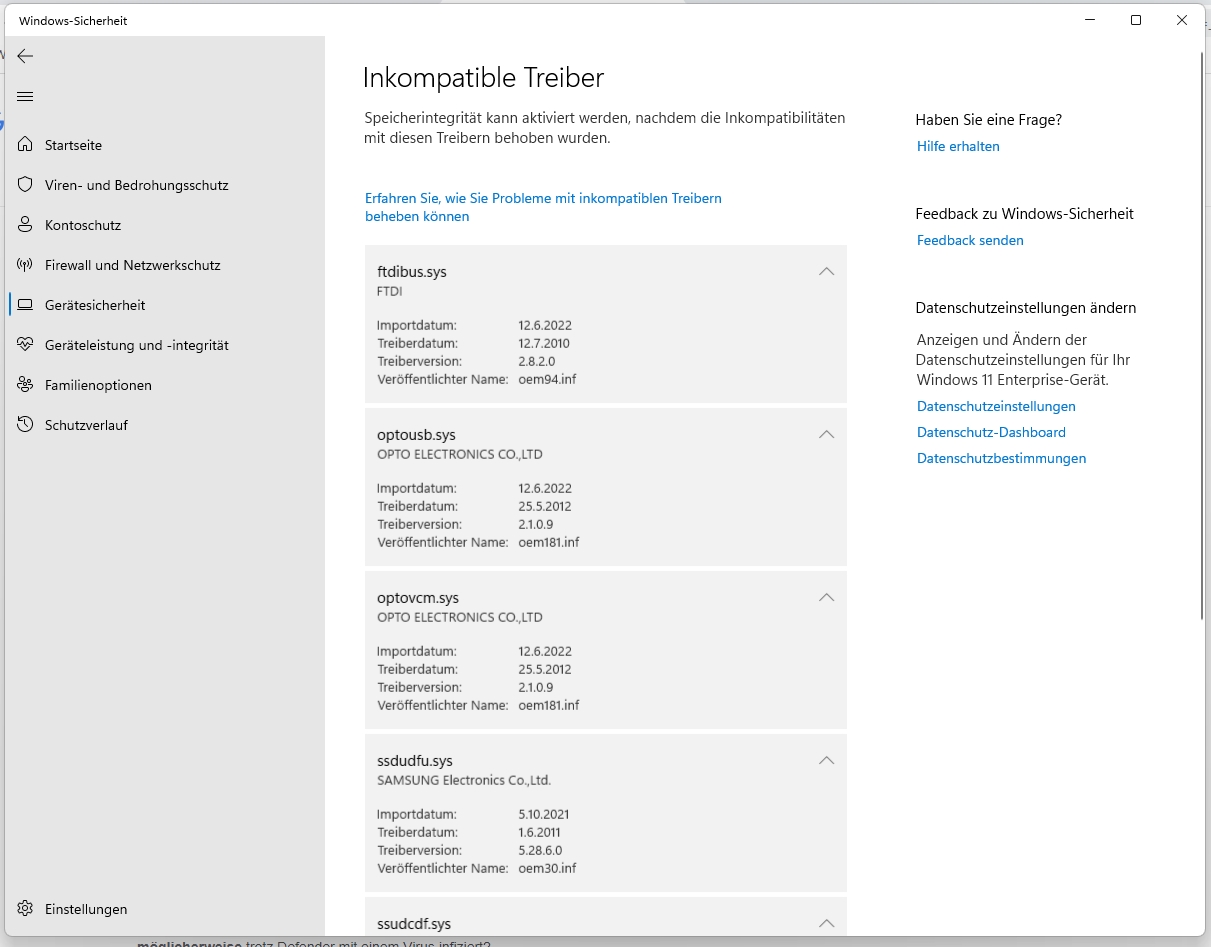
Task: Click SAMSUNG Electronics Co.,Ltd. vendor text
Action: pos(464,780)
